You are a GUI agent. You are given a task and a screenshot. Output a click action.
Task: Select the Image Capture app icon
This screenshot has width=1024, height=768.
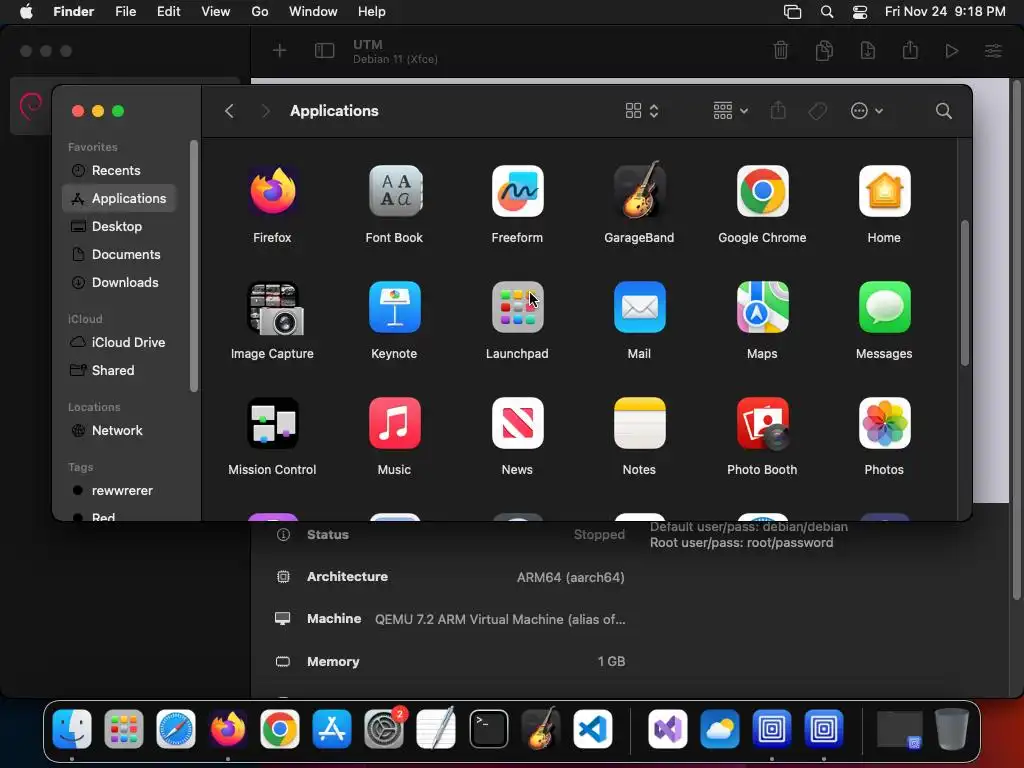pos(274,308)
